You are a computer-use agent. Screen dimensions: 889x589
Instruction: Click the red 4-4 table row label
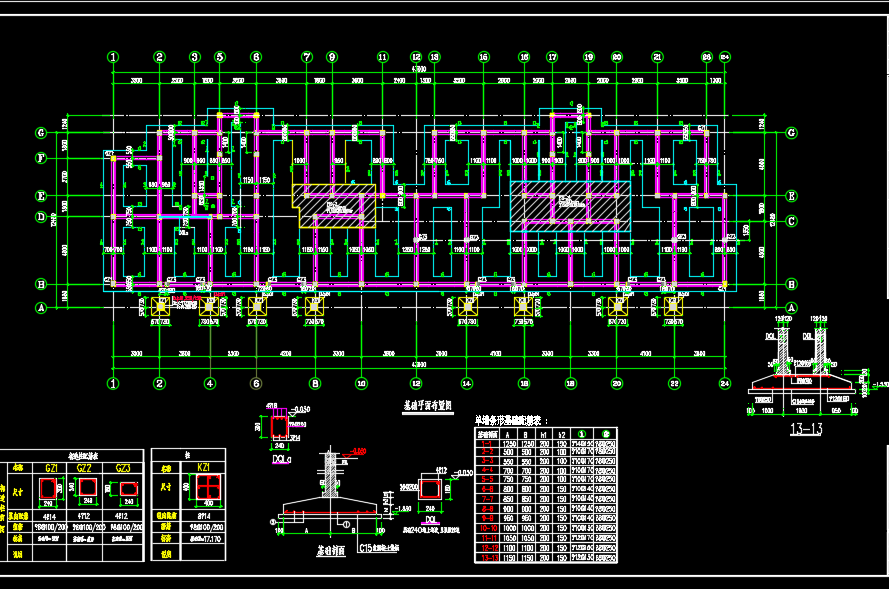click(487, 471)
